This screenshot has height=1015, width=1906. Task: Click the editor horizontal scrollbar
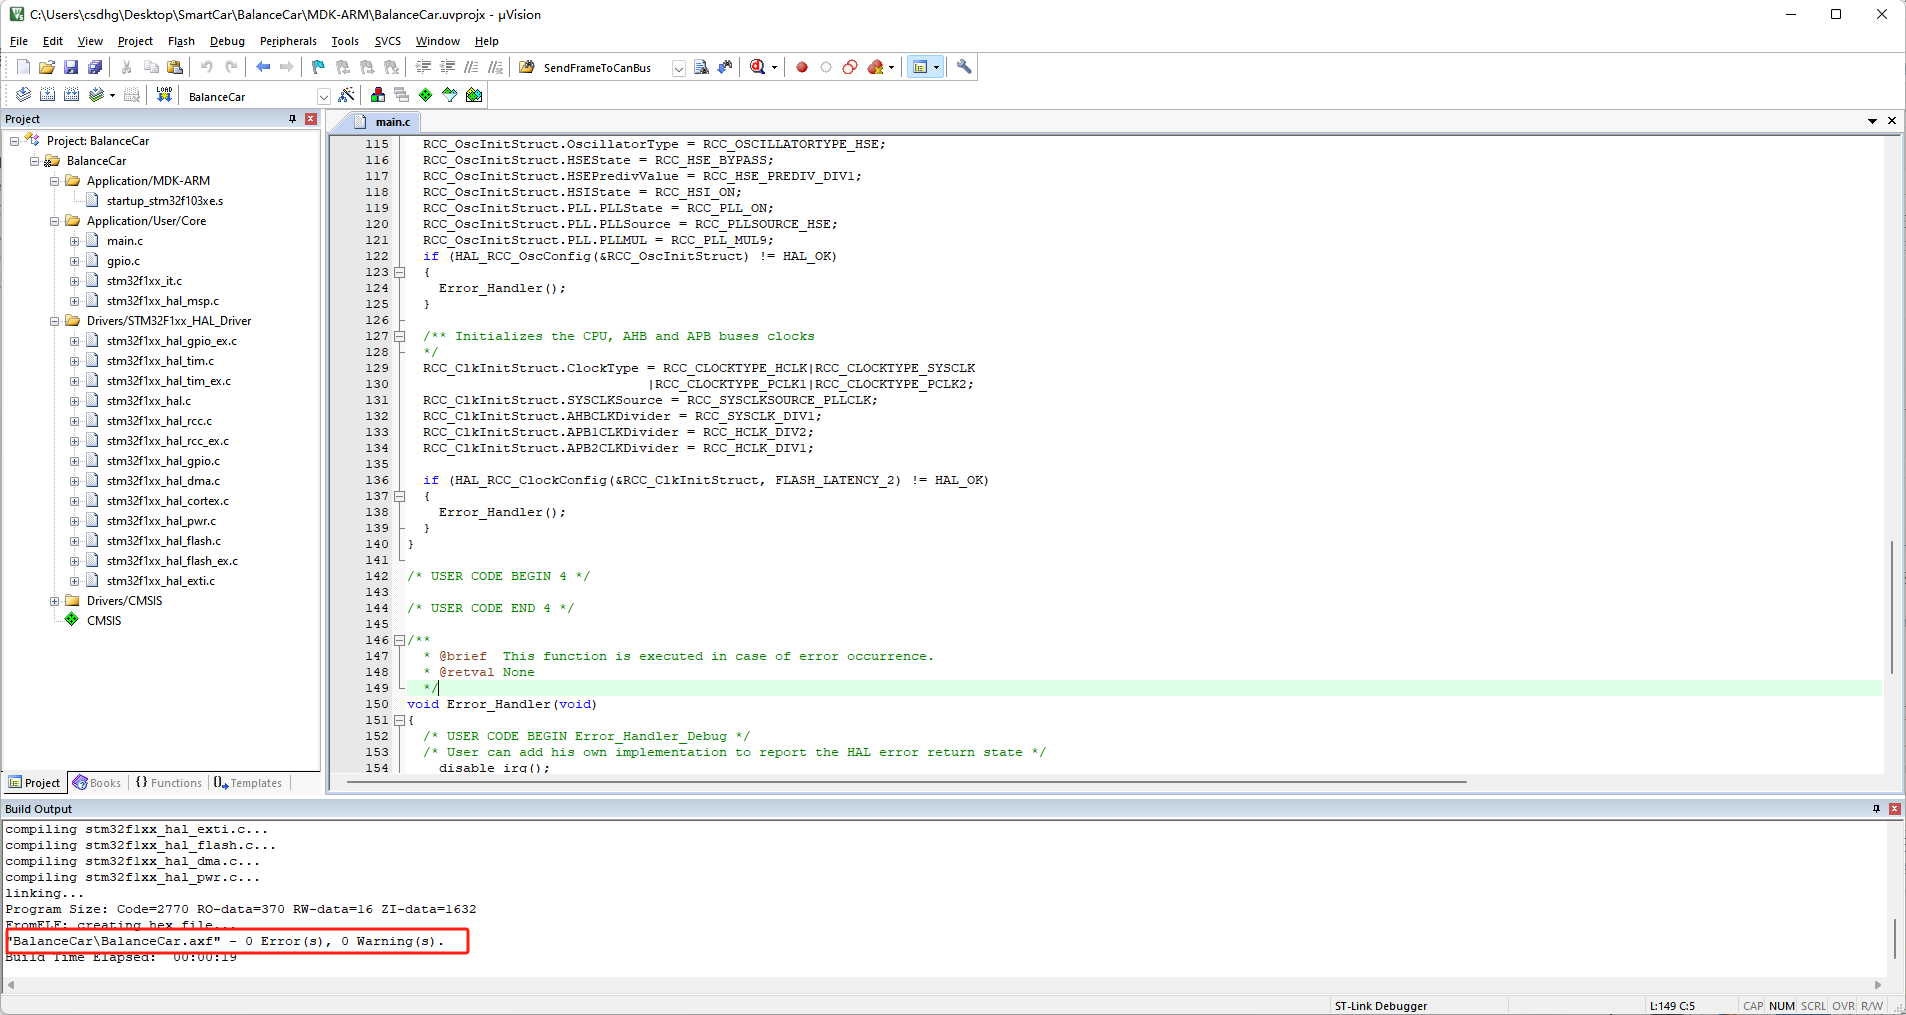click(x=906, y=782)
